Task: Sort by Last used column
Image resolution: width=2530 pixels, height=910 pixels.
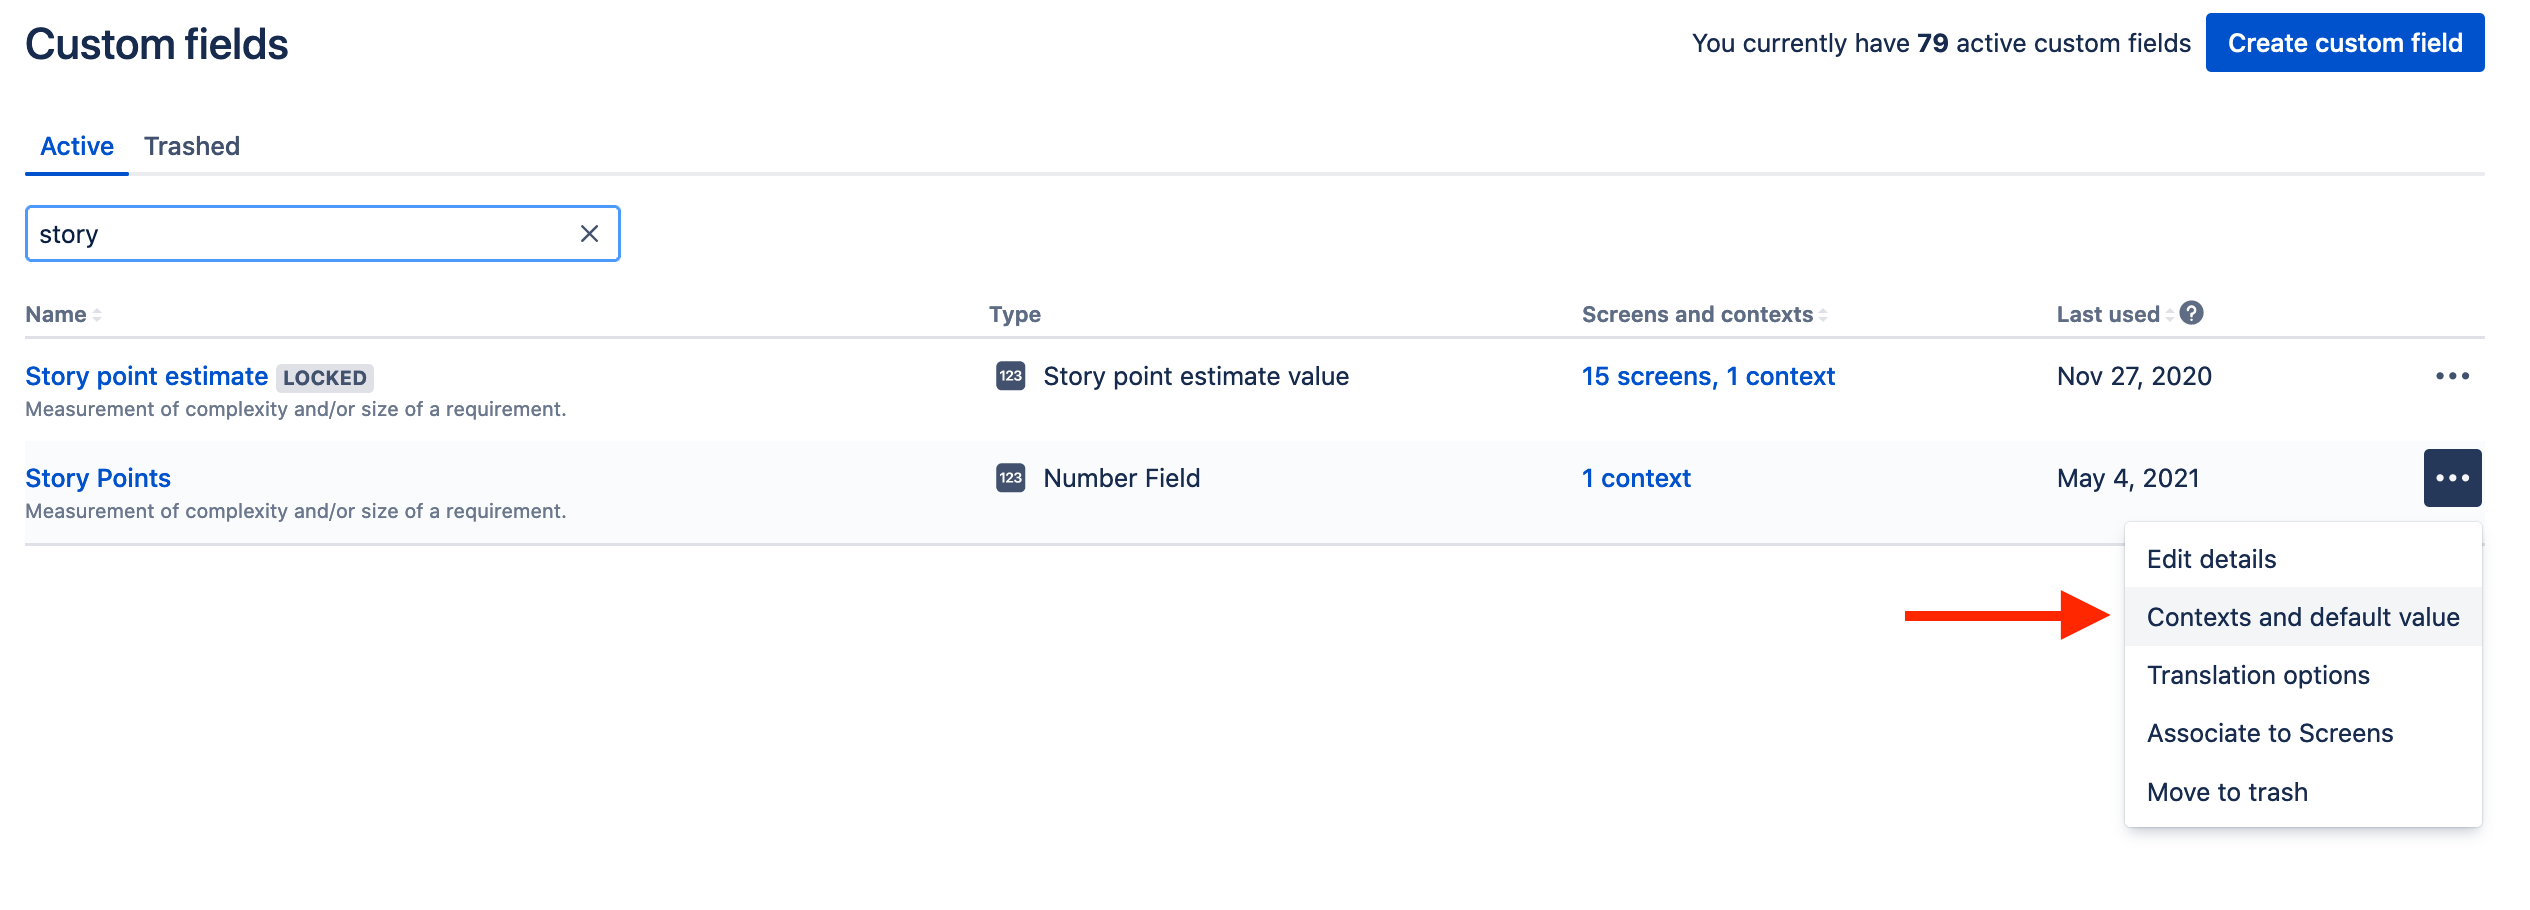Action: coord(2115,315)
